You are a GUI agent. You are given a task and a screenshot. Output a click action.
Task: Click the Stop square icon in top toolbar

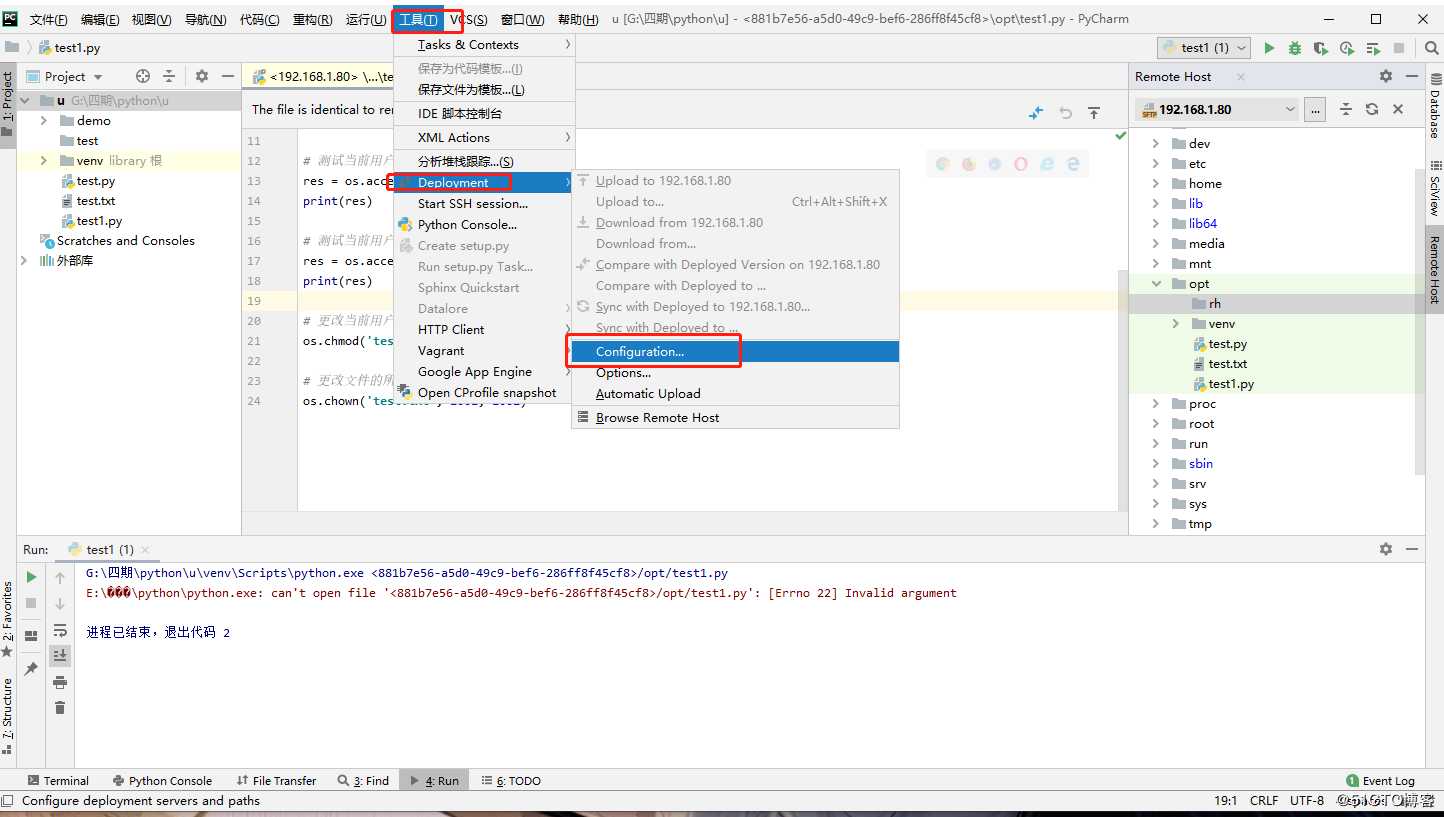[1399, 48]
